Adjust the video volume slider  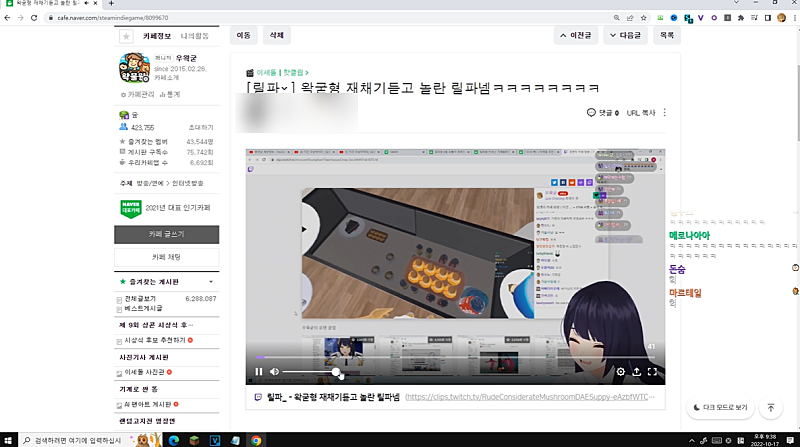(x=309, y=372)
